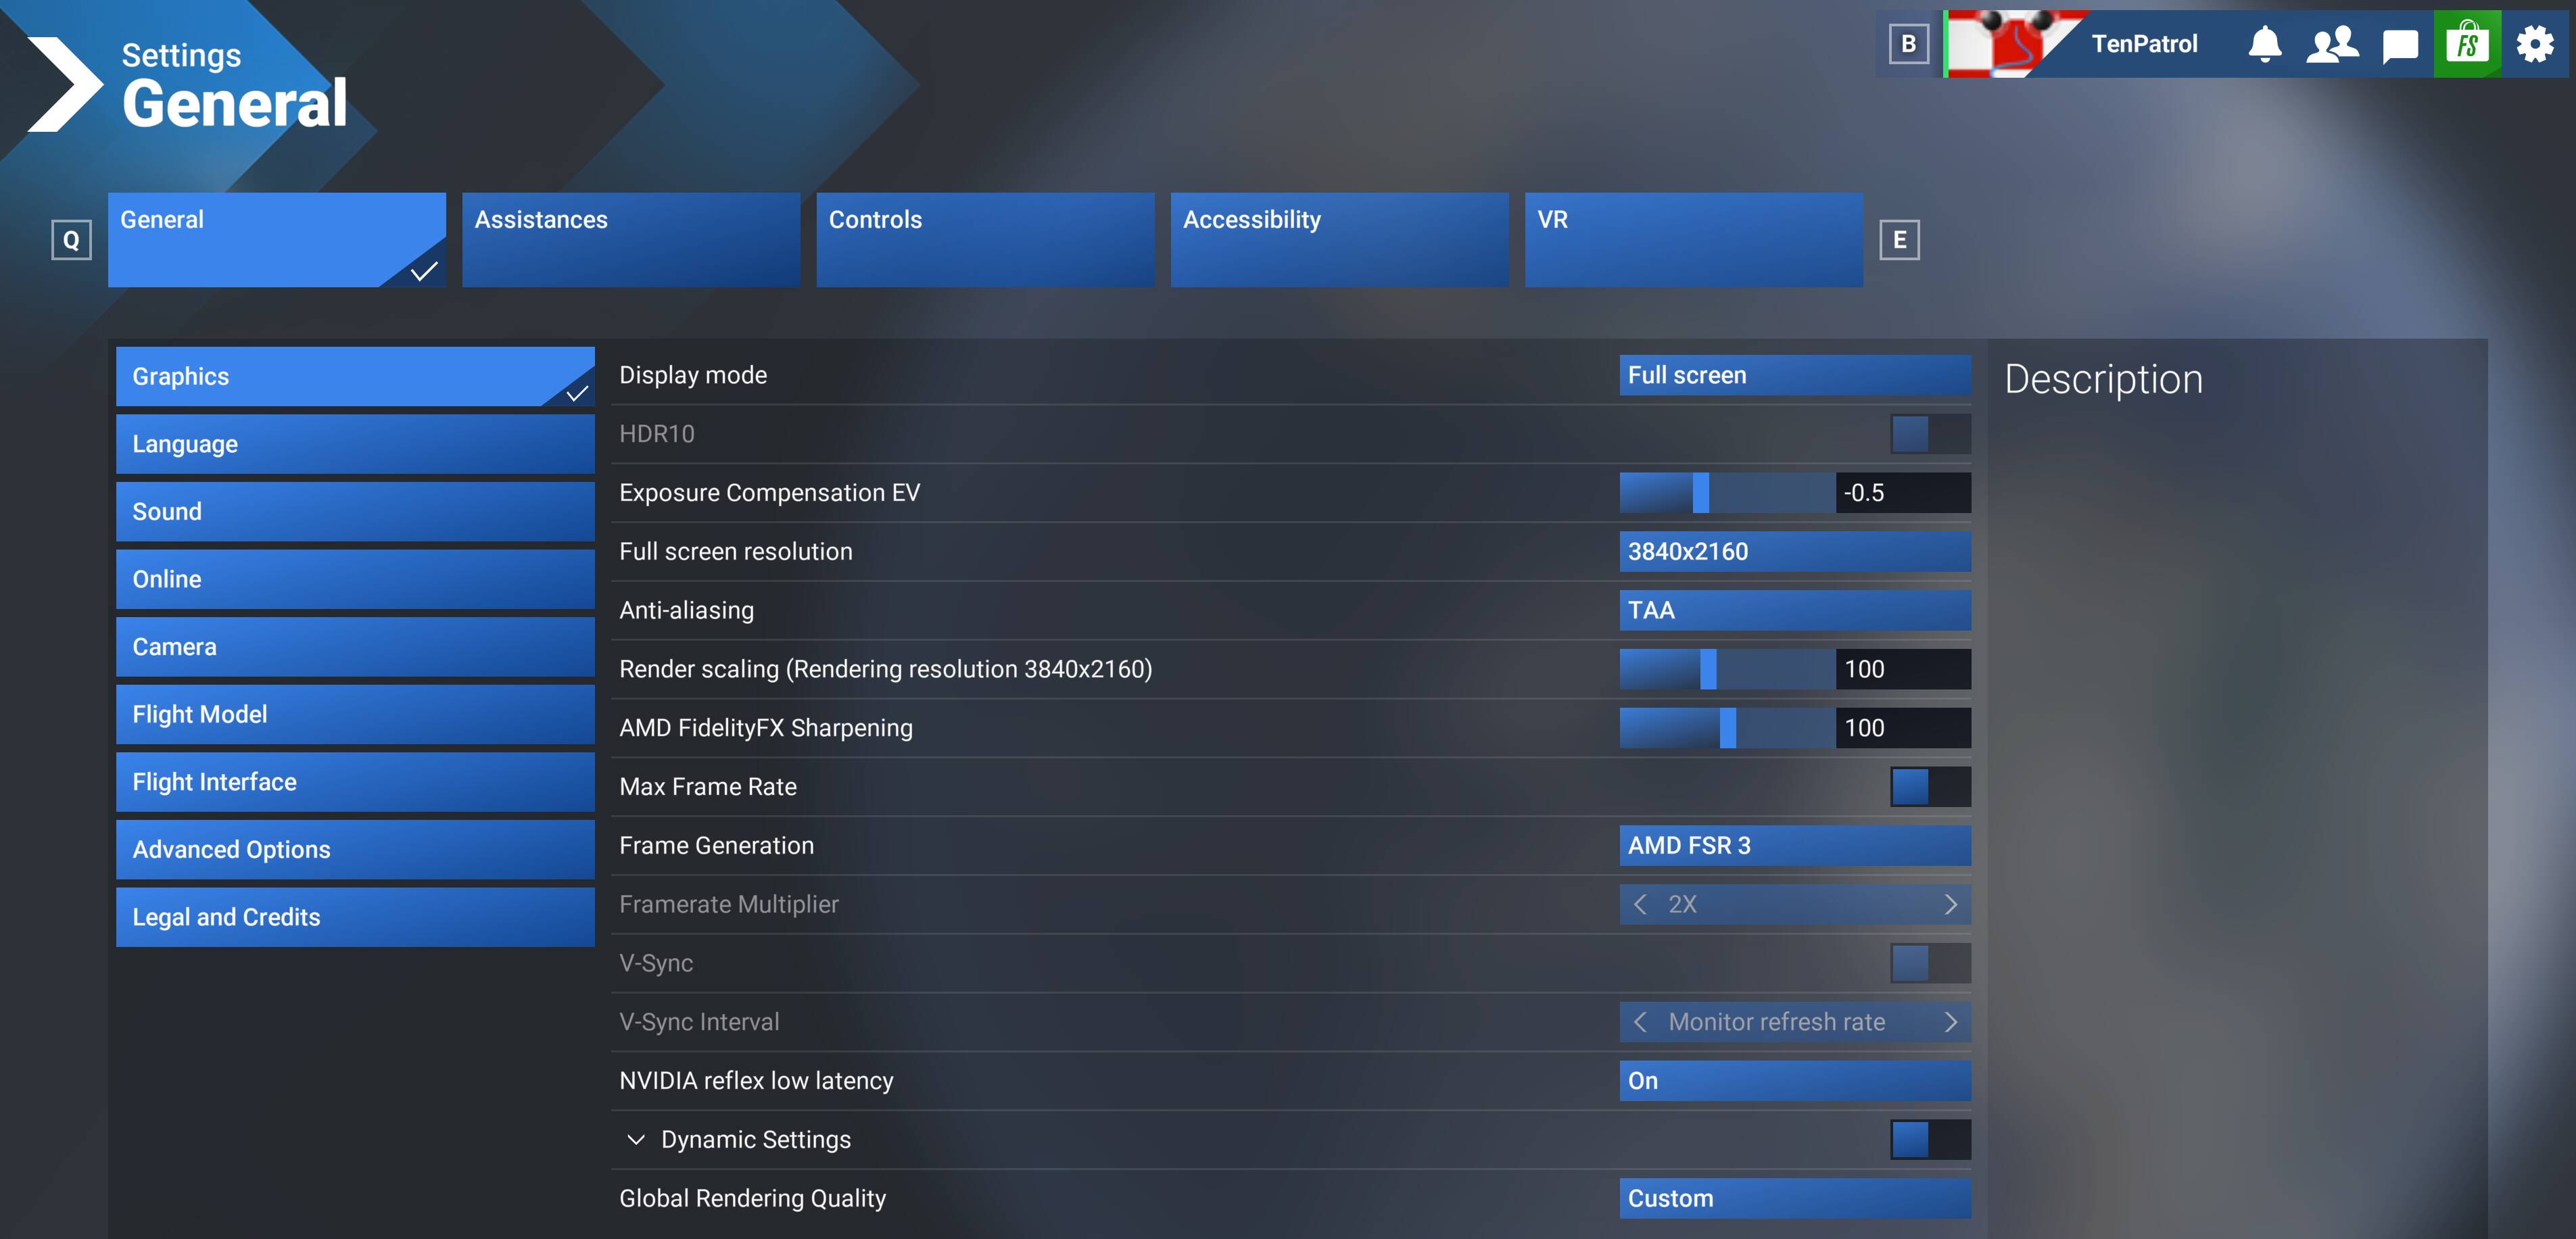2576x1239 pixels.
Task: Open the Marketplace shopping bag icon
Action: click(x=2467, y=44)
